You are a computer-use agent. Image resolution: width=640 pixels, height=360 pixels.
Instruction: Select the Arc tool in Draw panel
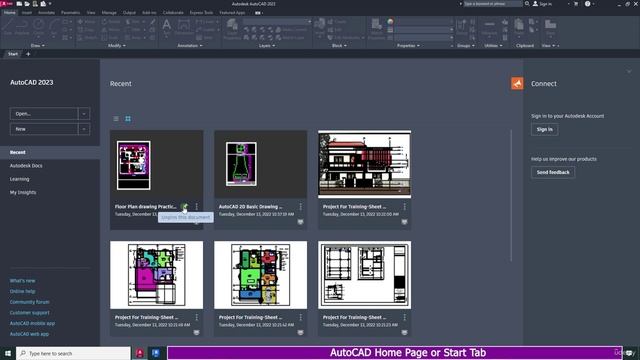click(53, 26)
